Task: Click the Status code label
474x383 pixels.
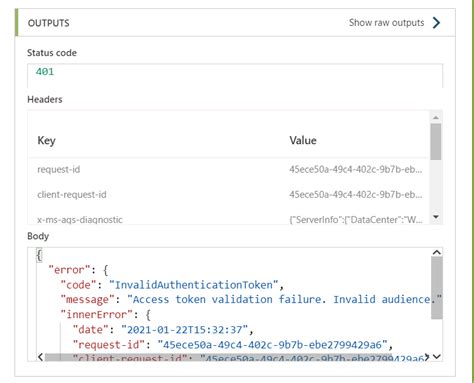Action: point(52,53)
